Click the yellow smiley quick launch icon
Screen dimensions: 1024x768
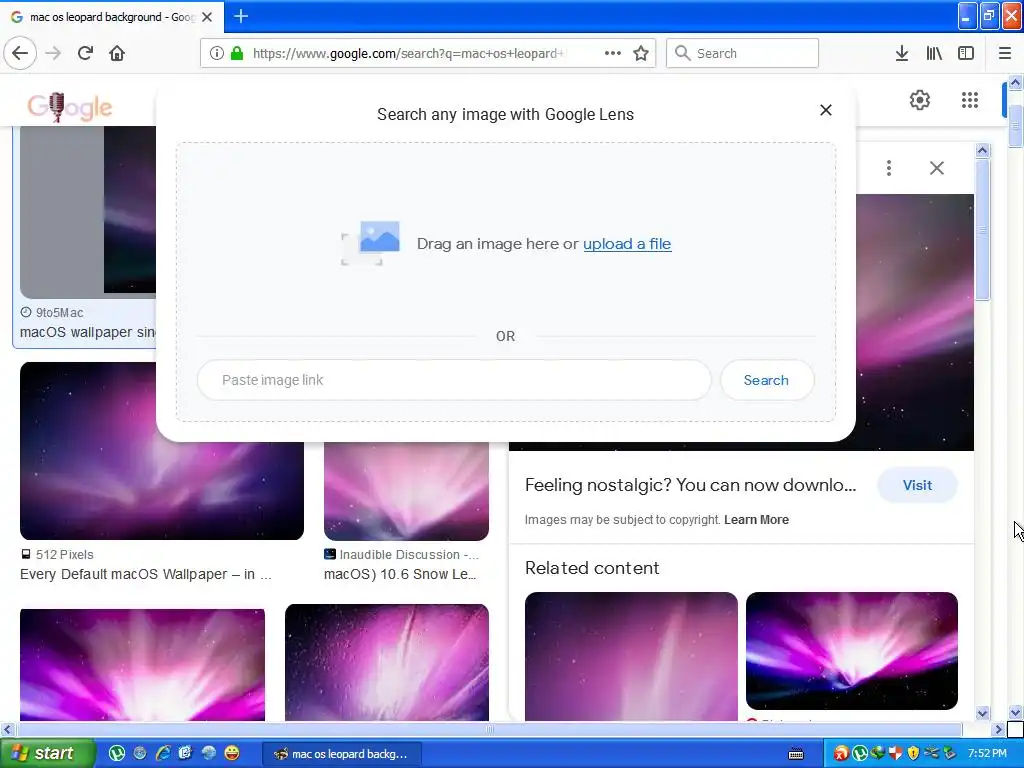[232, 753]
